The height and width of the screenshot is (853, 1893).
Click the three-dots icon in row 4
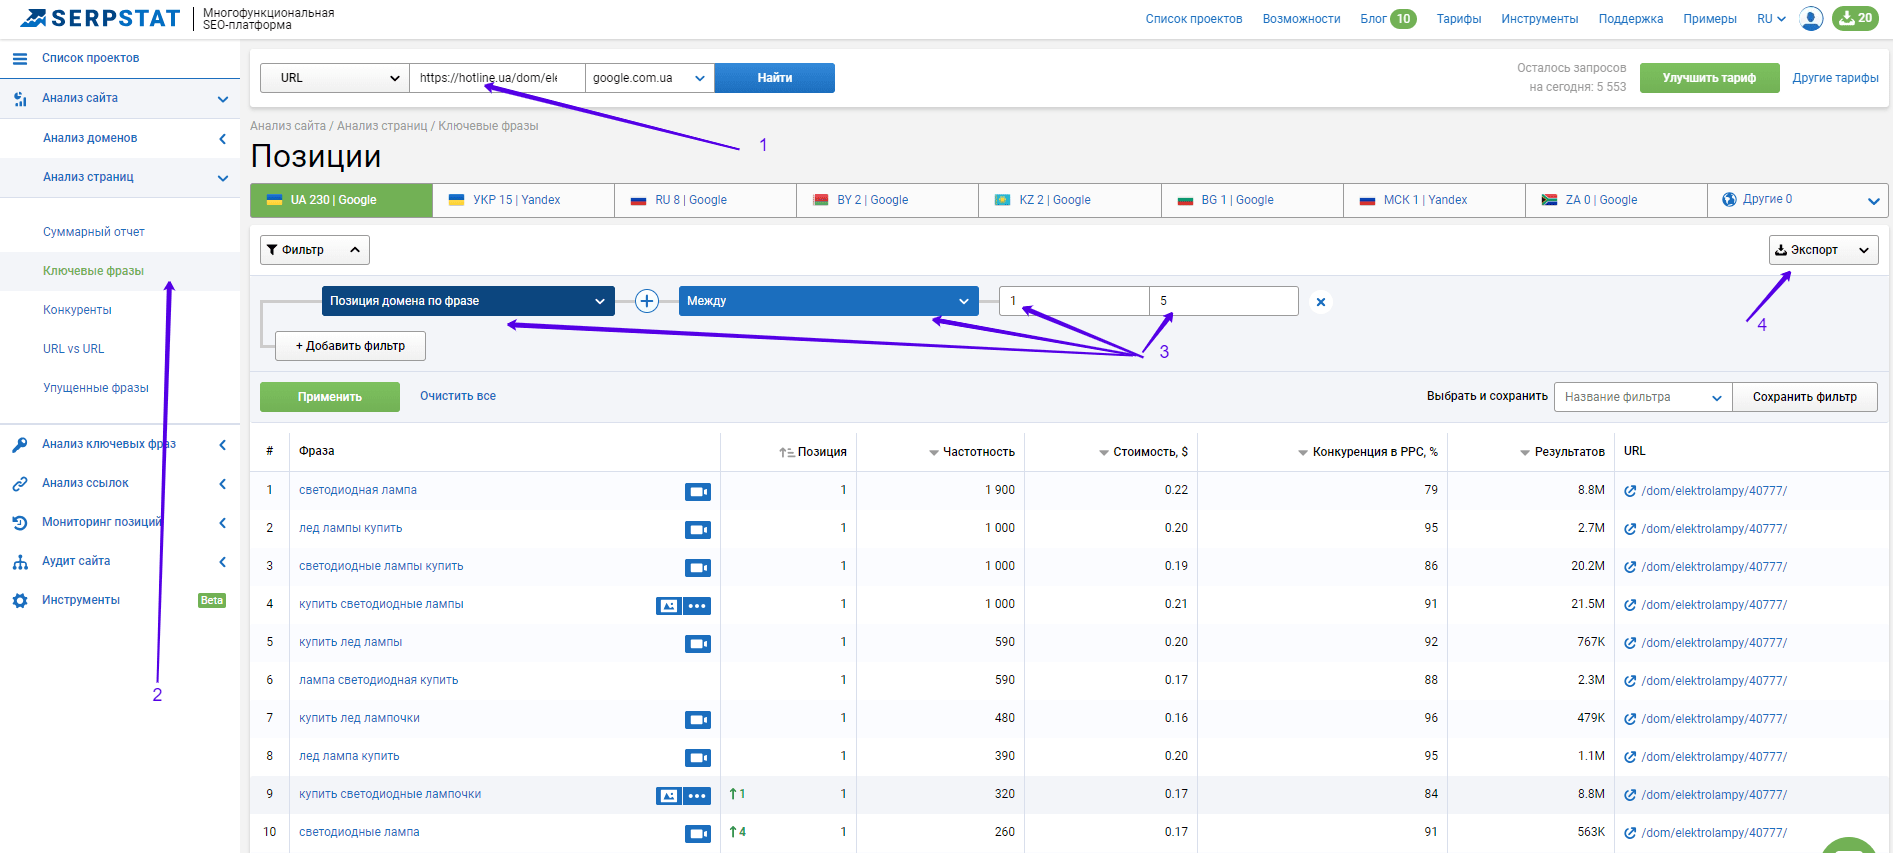pyautogui.click(x=697, y=605)
